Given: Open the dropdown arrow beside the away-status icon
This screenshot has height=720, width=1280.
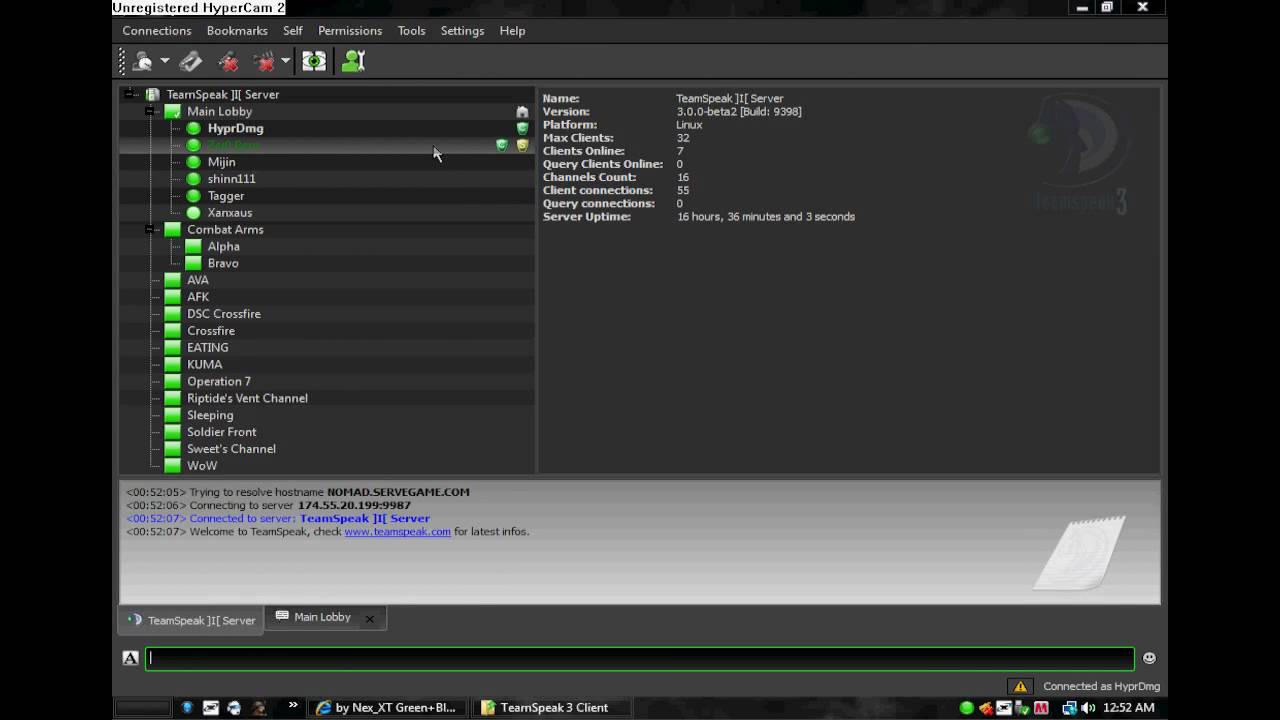Looking at the screenshot, I should point(165,62).
